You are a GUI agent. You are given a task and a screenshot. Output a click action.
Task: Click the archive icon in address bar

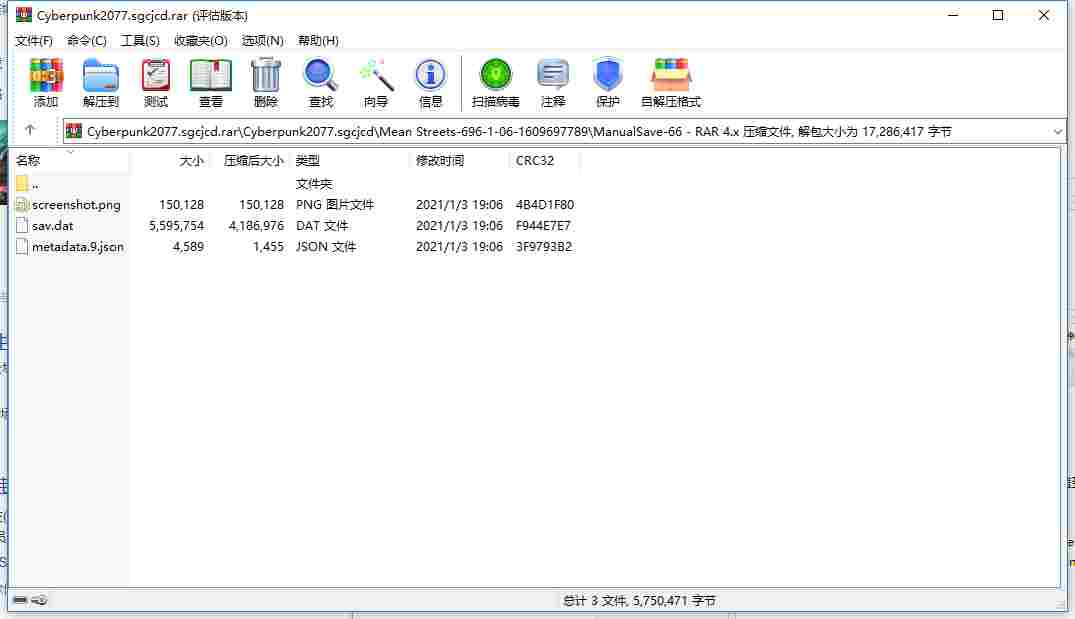(x=74, y=132)
